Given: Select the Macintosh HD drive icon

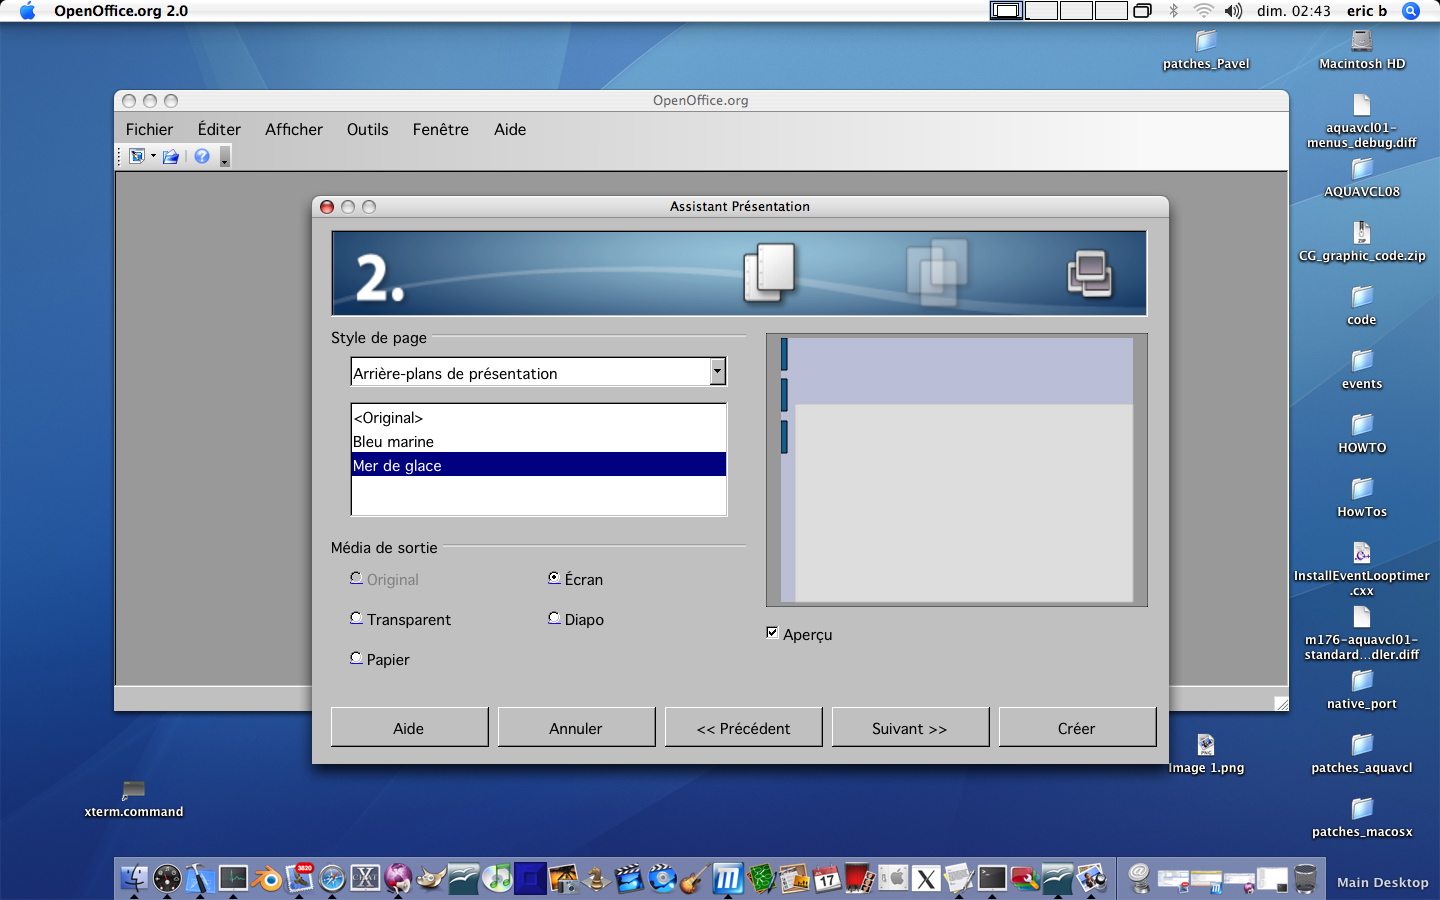Looking at the screenshot, I should [1362, 40].
